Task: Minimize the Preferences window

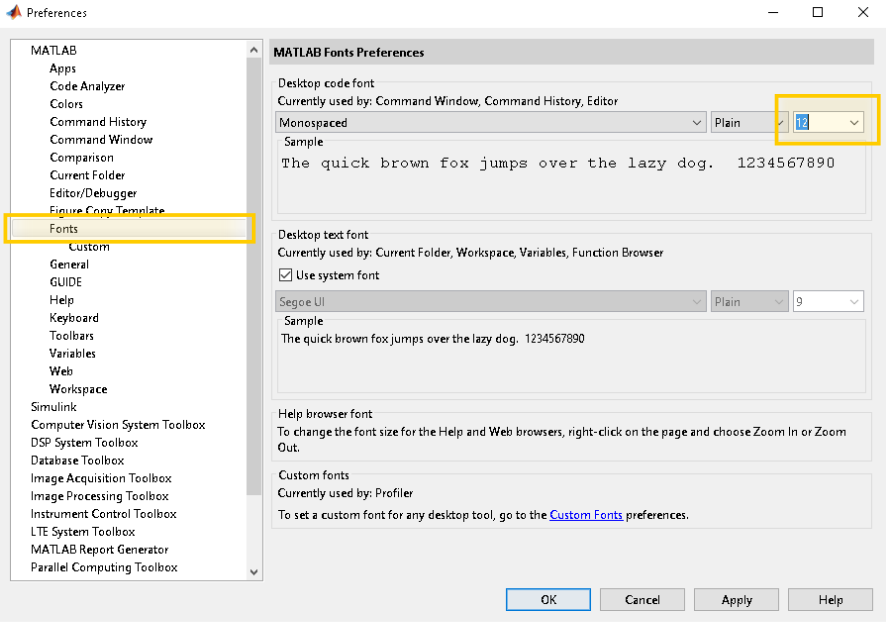Action: tap(773, 12)
